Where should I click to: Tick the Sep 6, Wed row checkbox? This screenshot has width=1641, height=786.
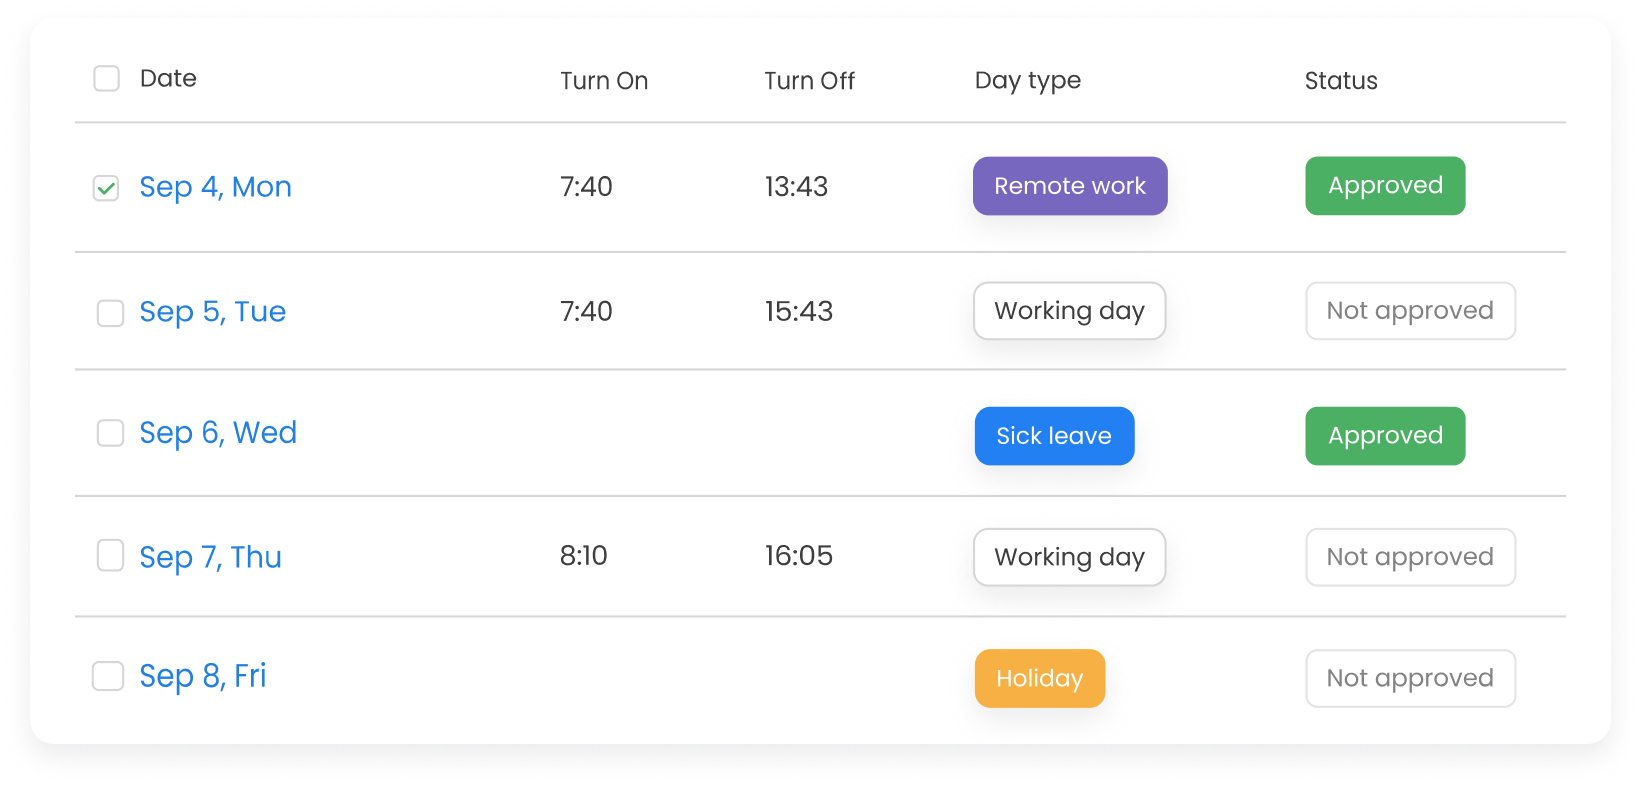(110, 433)
